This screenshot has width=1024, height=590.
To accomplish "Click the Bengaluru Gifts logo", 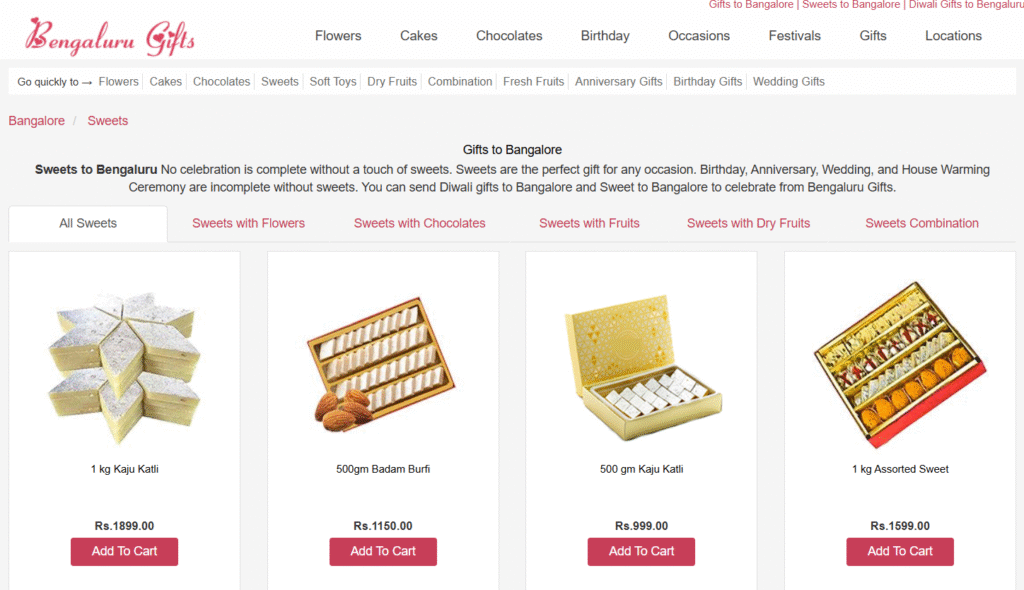I will pos(110,37).
